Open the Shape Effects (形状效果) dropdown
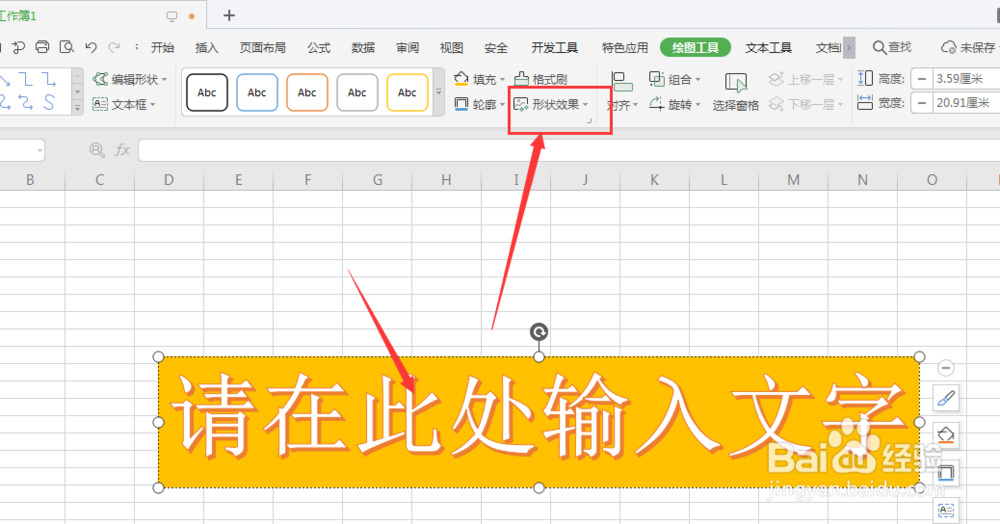 pos(551,104)
